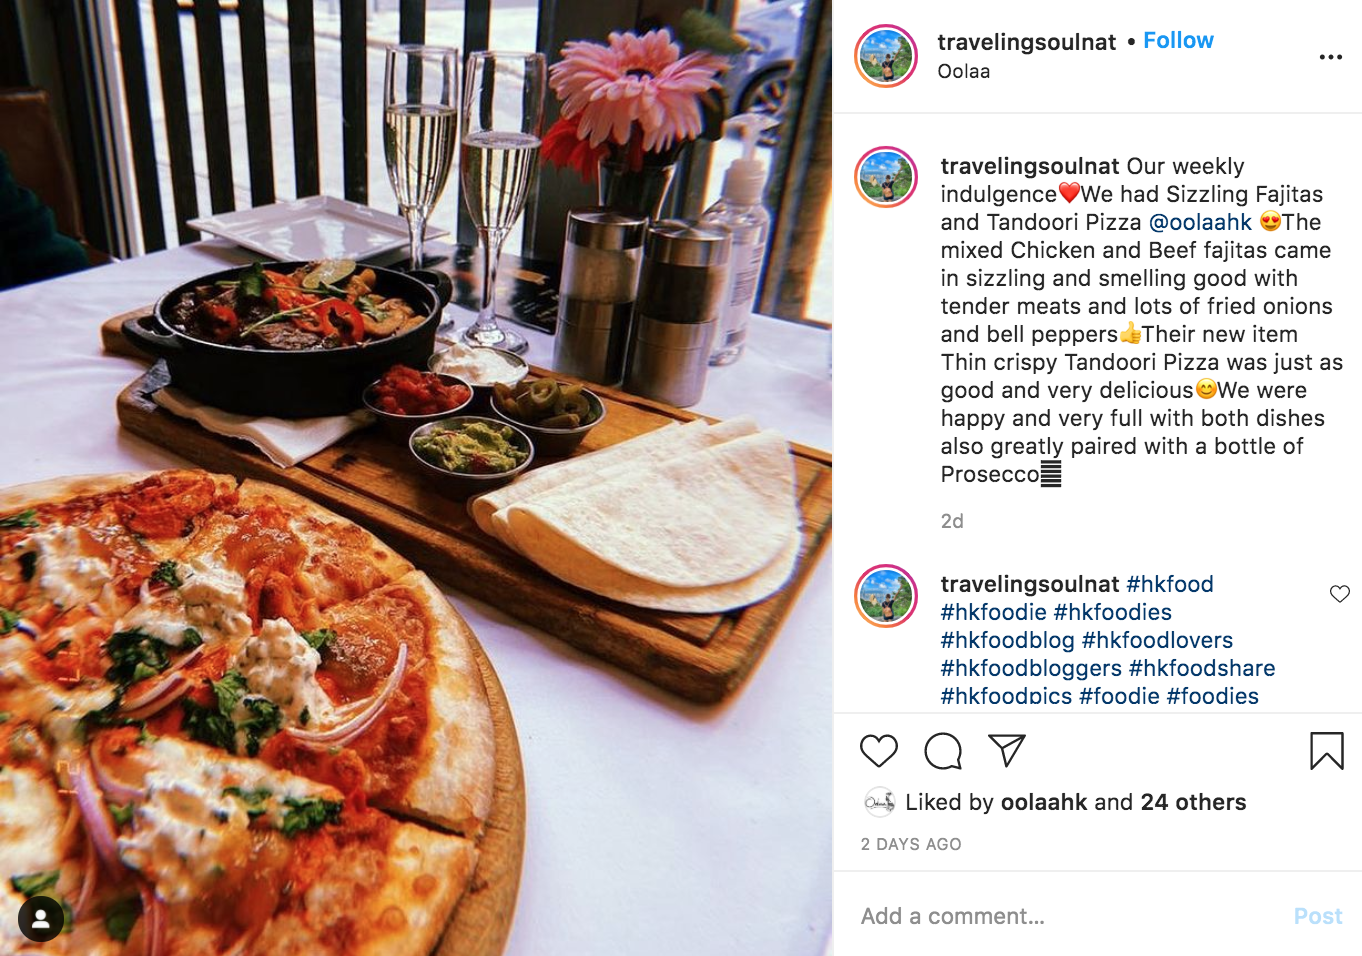Open the pizza and fajitas photo
Viewport: 1362px width, 956px height.
coord(416,478)
